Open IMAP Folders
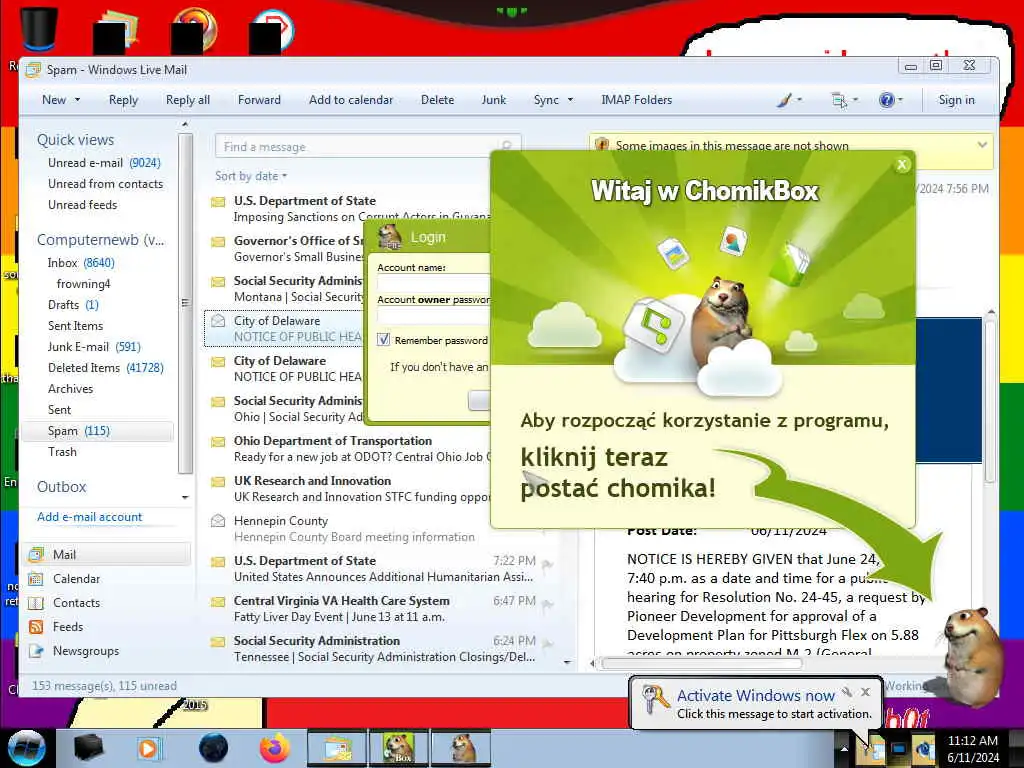The image size is (1024, 768). click(x=637, y=100)
